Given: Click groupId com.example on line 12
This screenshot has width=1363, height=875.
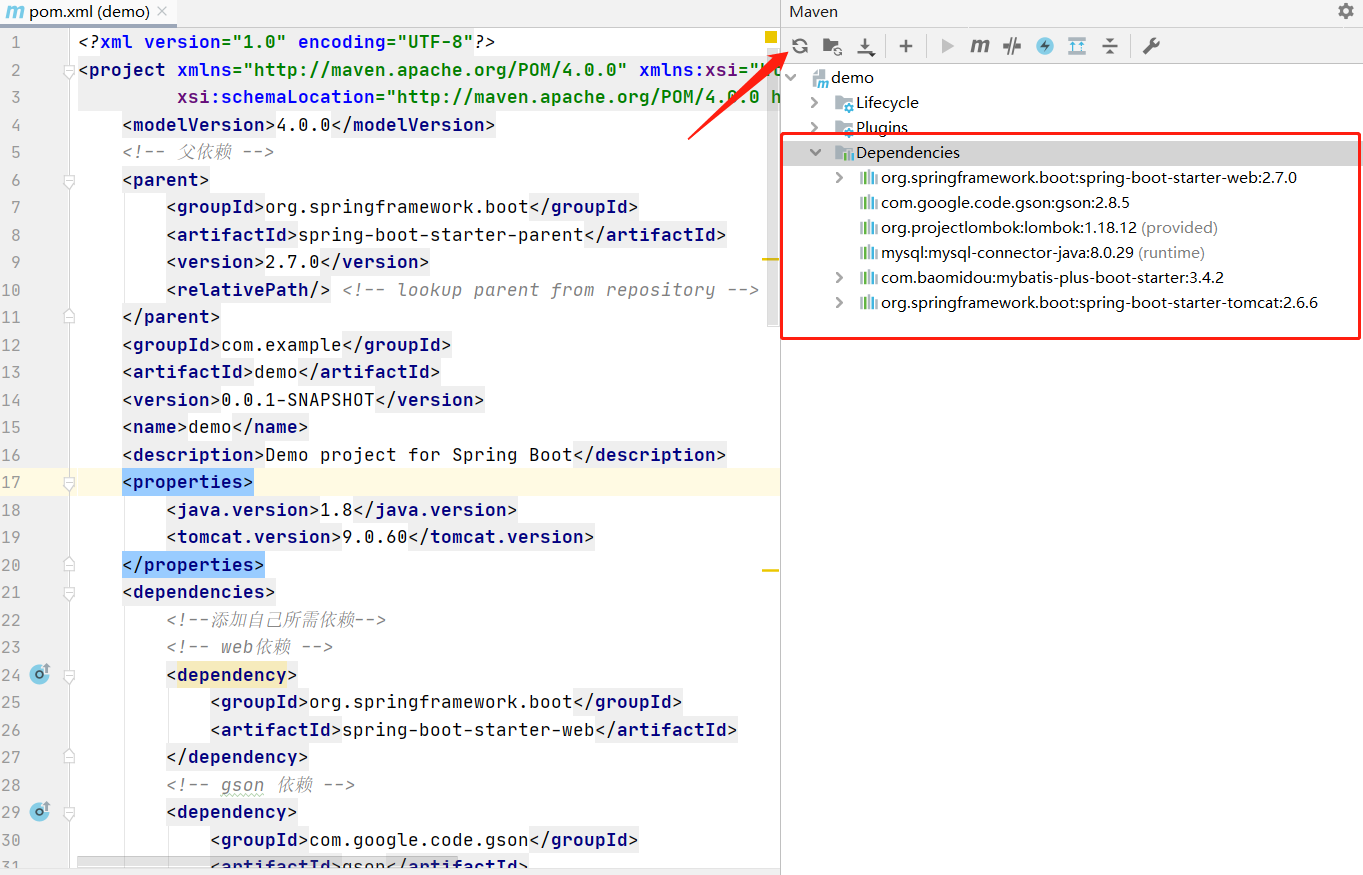Looking at the screenshot, I should click(x=281, y=345).
